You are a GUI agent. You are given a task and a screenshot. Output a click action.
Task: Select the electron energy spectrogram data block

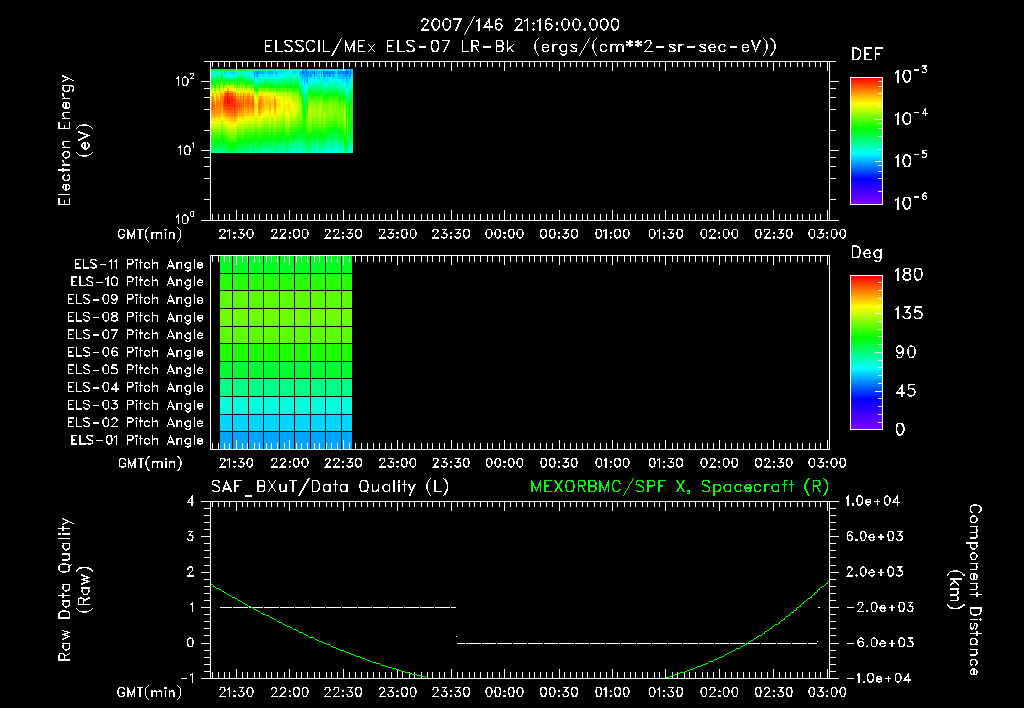click(x=281, y=111)
